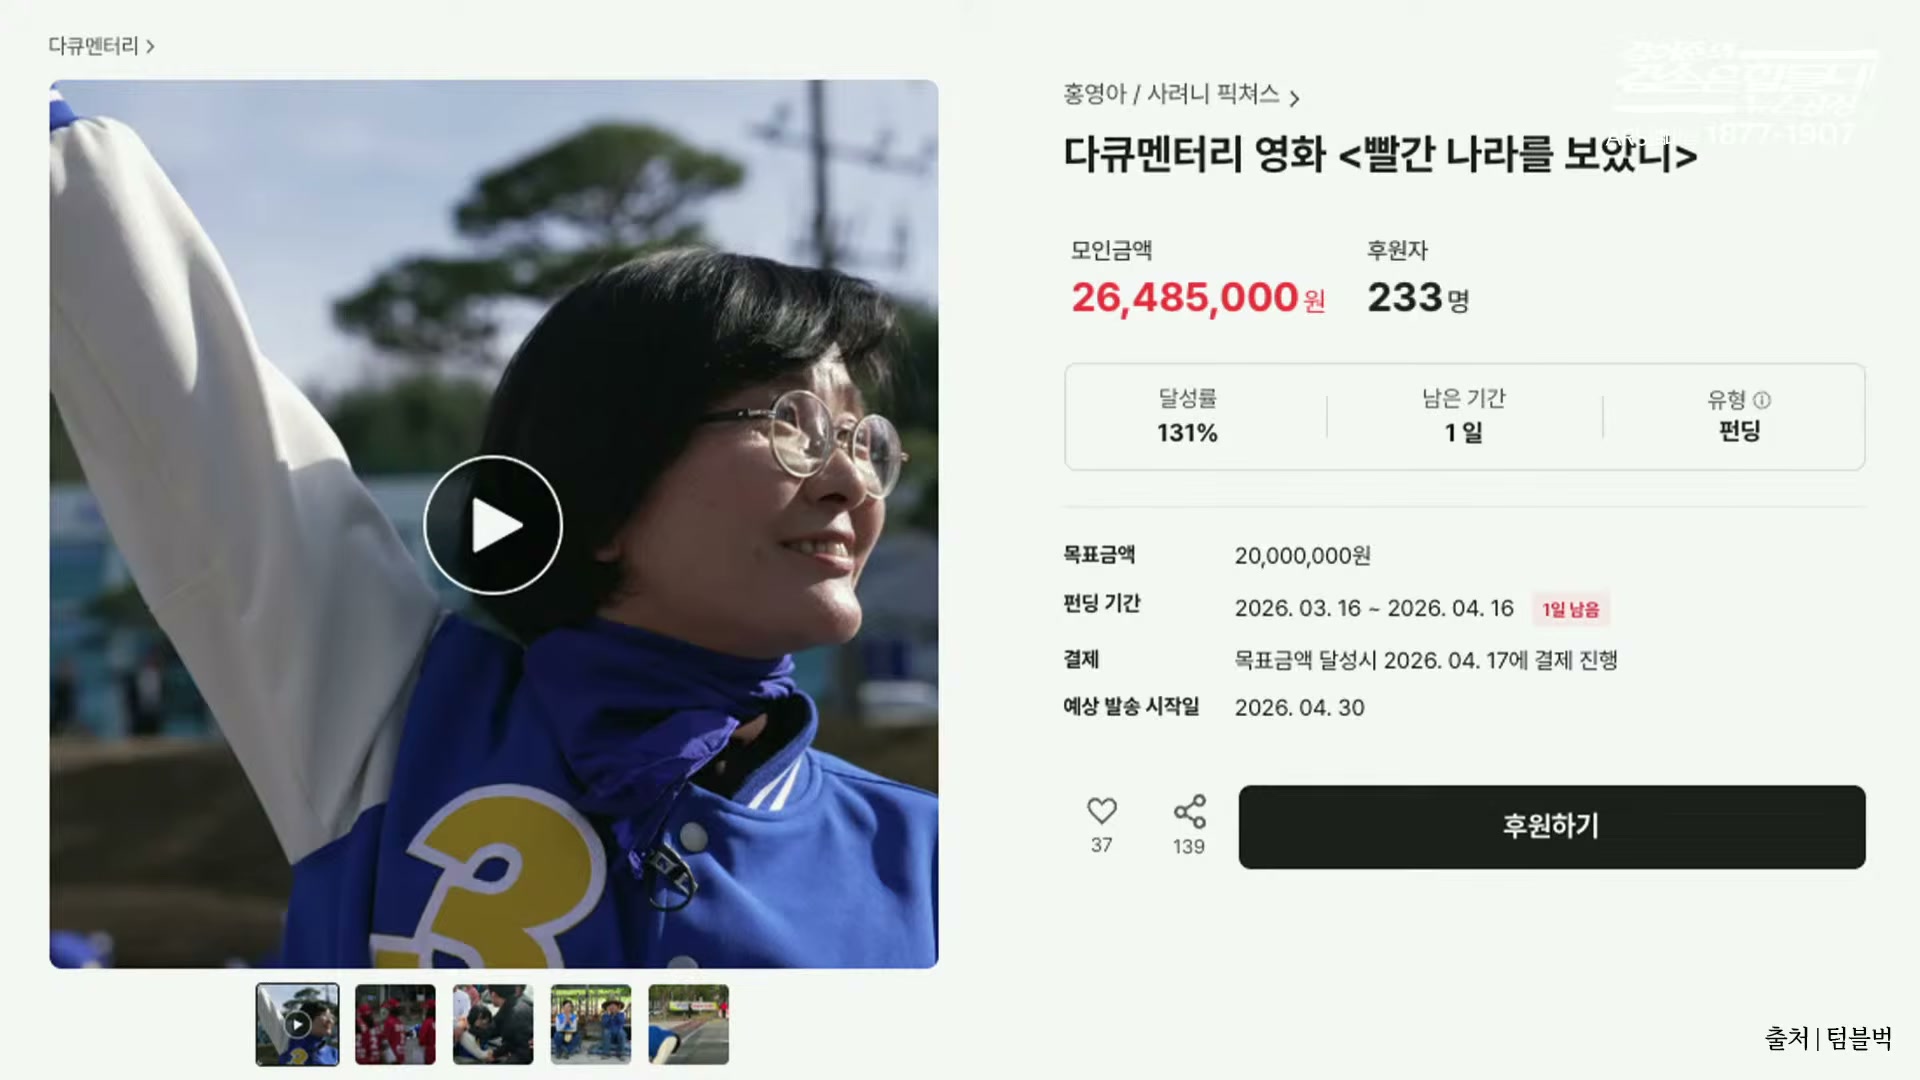The width and height of the screenshot is (1920, 1080).
Task: Click the 26,485,000원 raised amount
Action: [x=1198, y=298]
